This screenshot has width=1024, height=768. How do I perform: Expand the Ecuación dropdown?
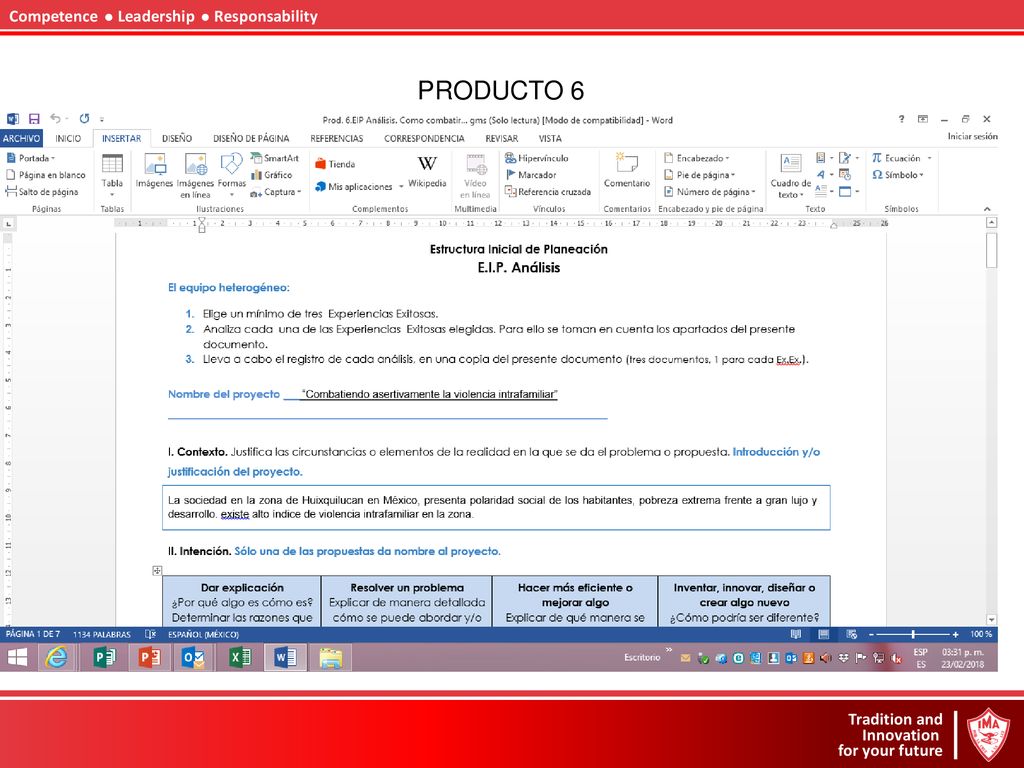click(x=929, y=158)
